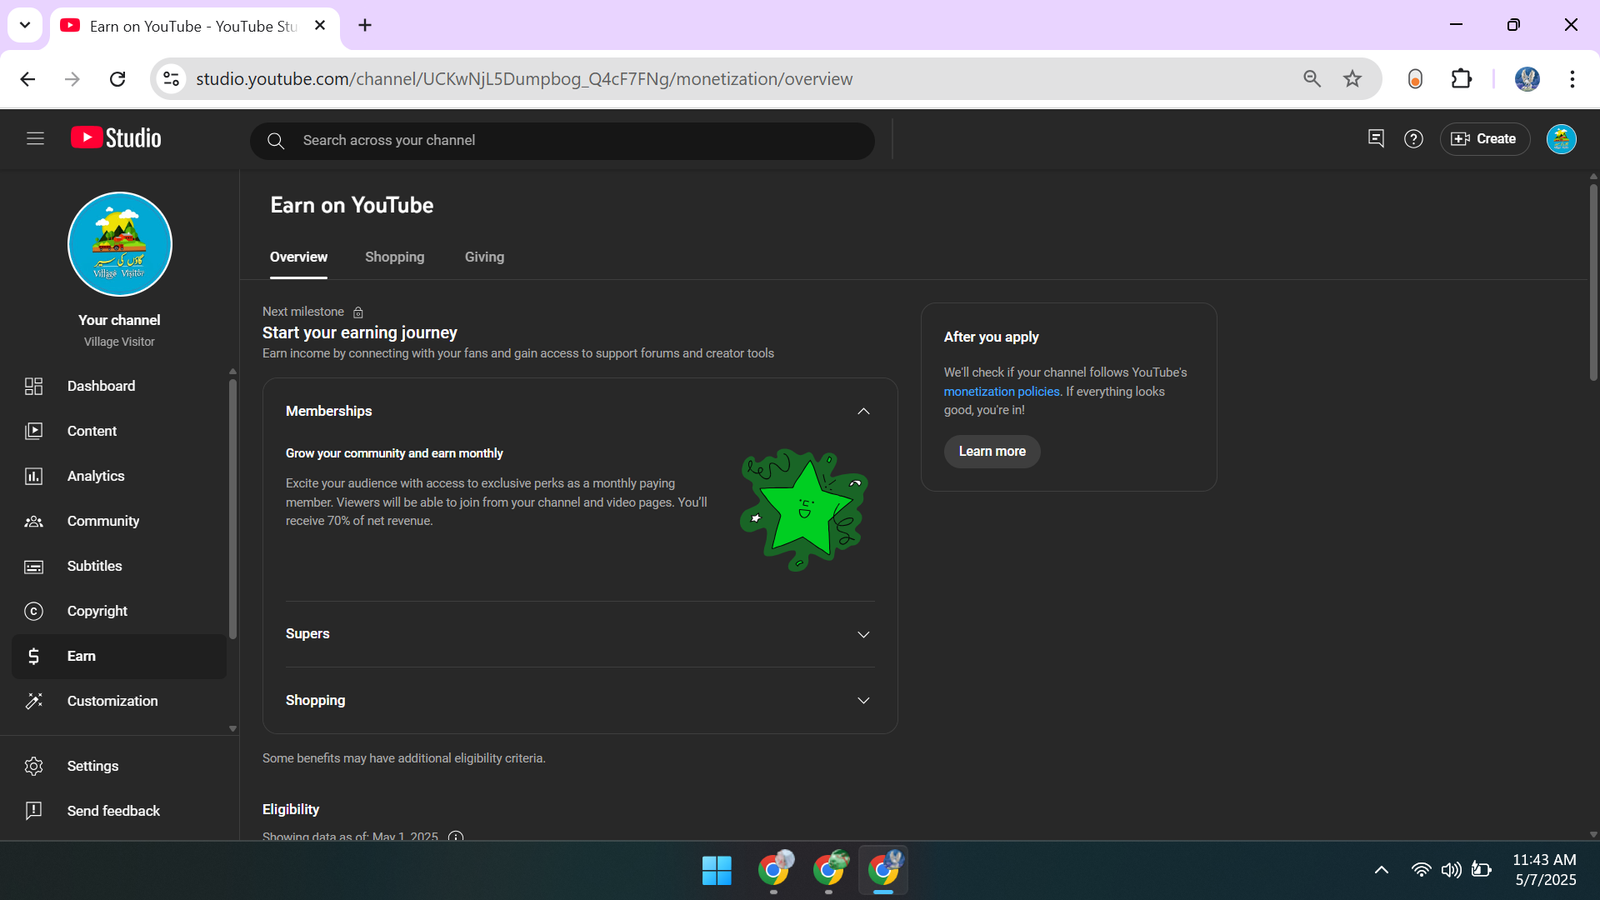This screenshot has width=1600, height=900.
Task: Open Dashboard in the sidebar
Action: (x=120, y=386)
